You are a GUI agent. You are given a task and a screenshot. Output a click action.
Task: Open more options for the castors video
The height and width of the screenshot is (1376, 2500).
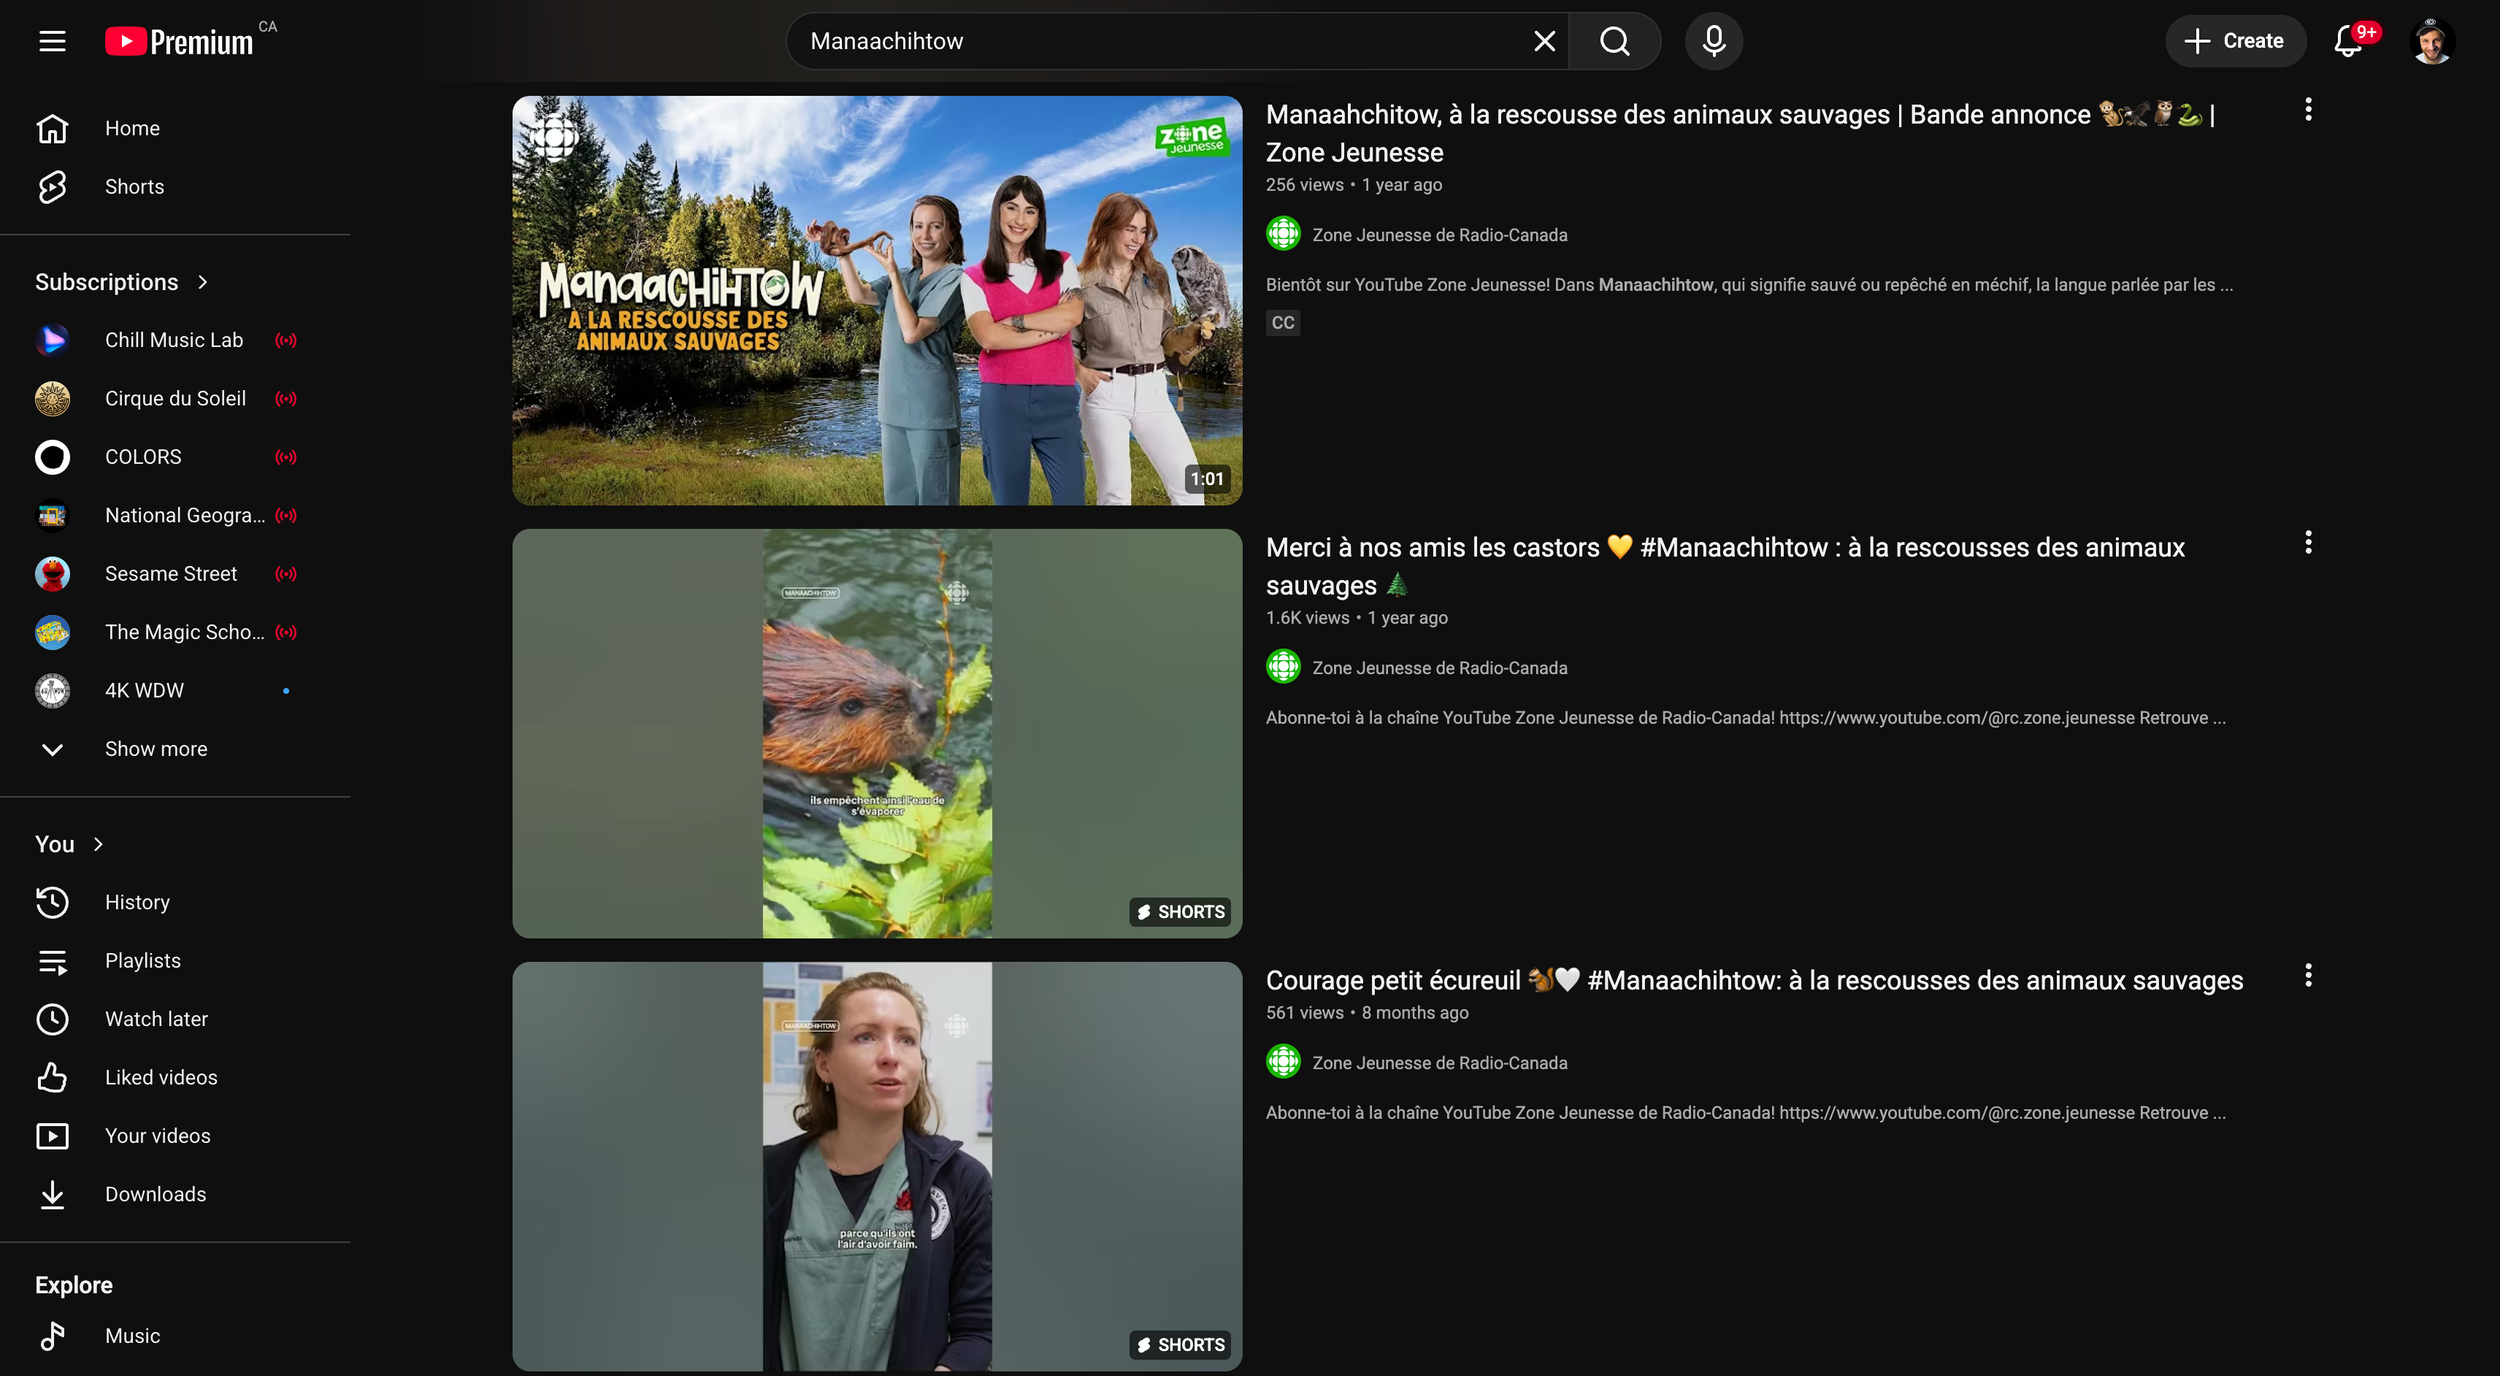[2308, 543]
